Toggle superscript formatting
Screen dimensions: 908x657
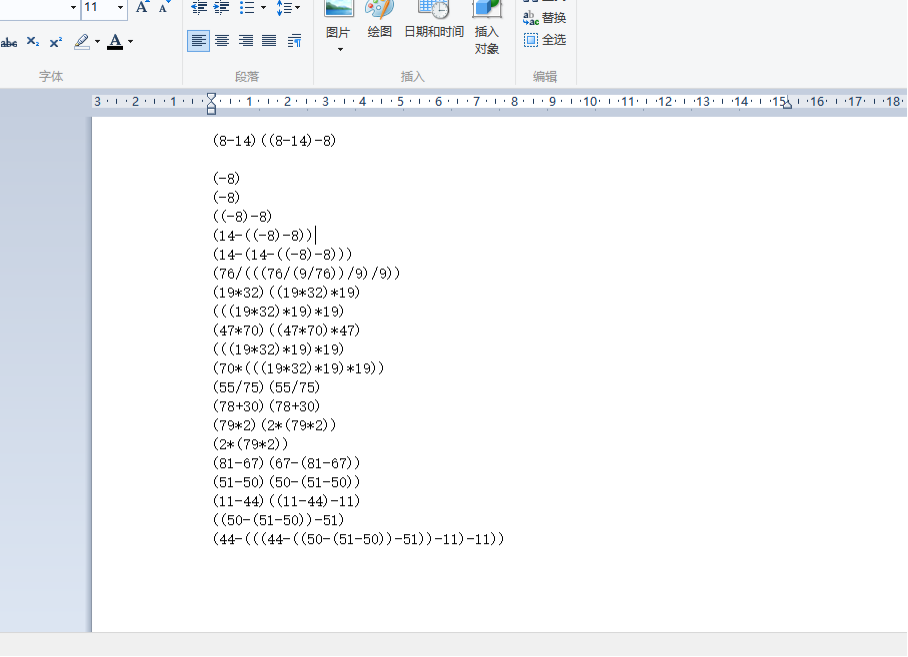(x=56, y=42)
